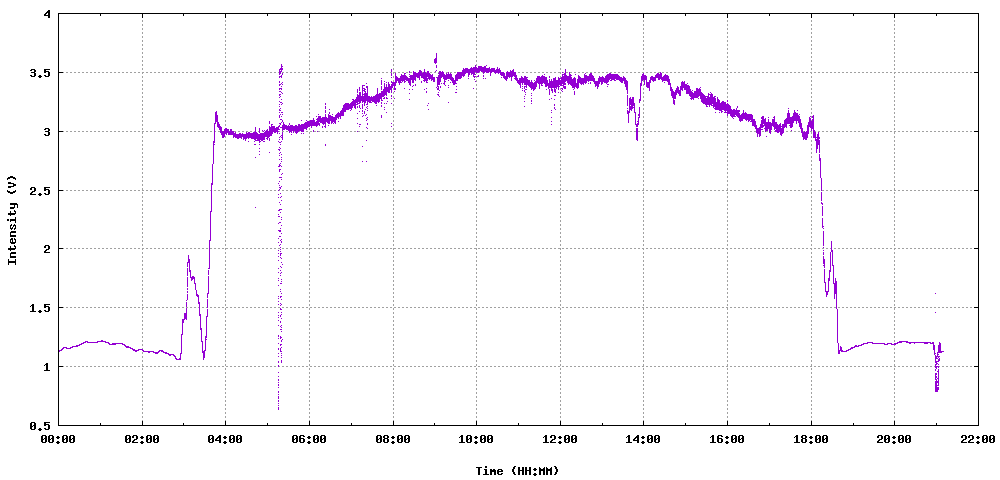Click the x-axis label 22:00
The height and width of the screenshot is (480, 1000).
click(x=978, y=439)
